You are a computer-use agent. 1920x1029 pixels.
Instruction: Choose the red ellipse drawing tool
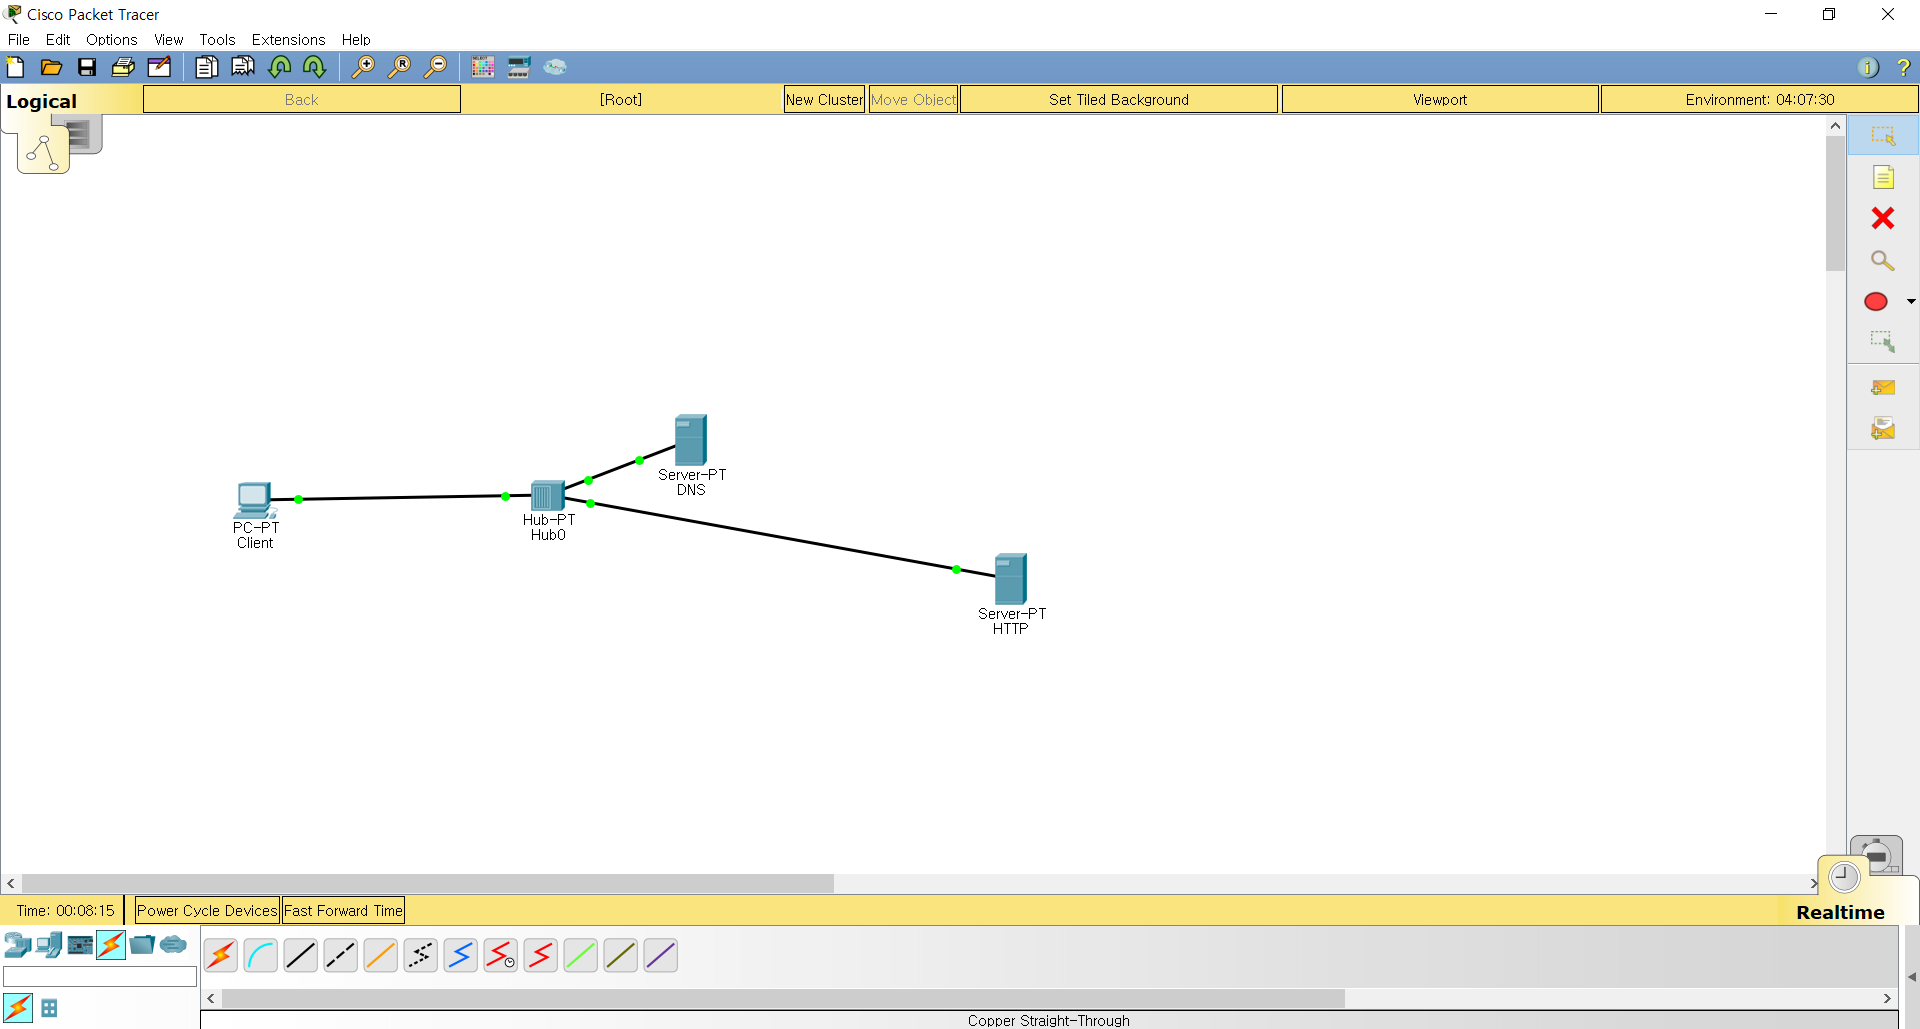tap(1876, 301)
